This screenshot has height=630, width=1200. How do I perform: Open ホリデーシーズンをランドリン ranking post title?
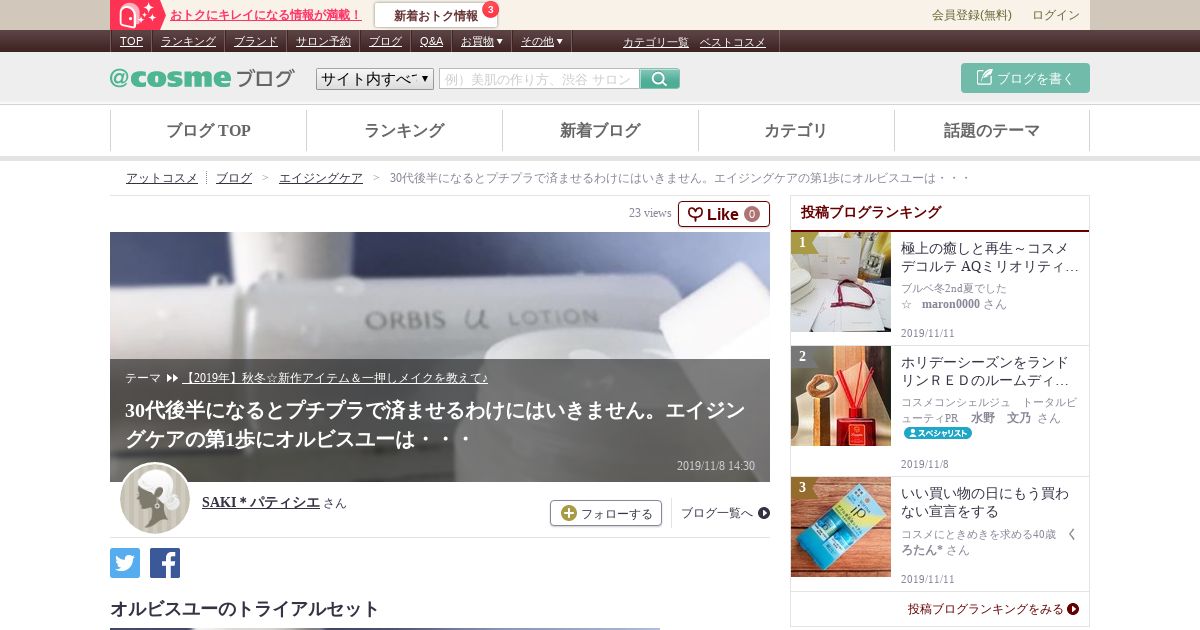click(986, 371)
